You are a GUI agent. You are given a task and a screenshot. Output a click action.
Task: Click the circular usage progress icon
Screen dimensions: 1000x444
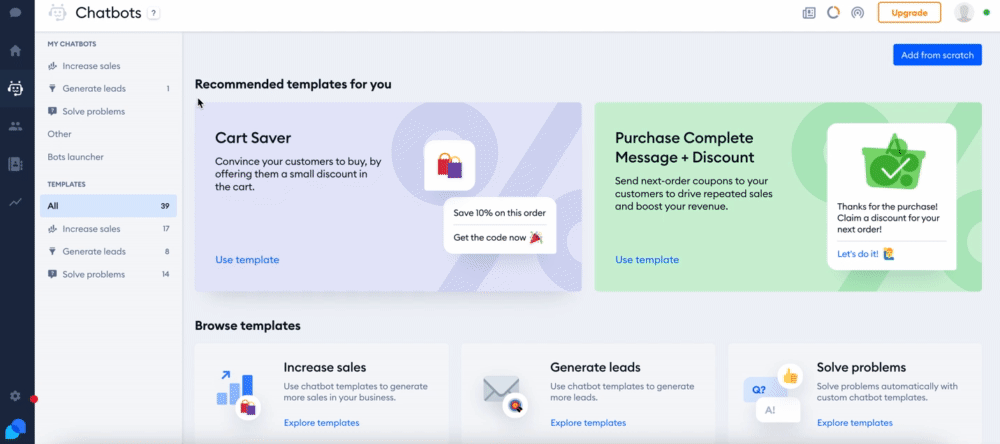click(x=833, y=12)
